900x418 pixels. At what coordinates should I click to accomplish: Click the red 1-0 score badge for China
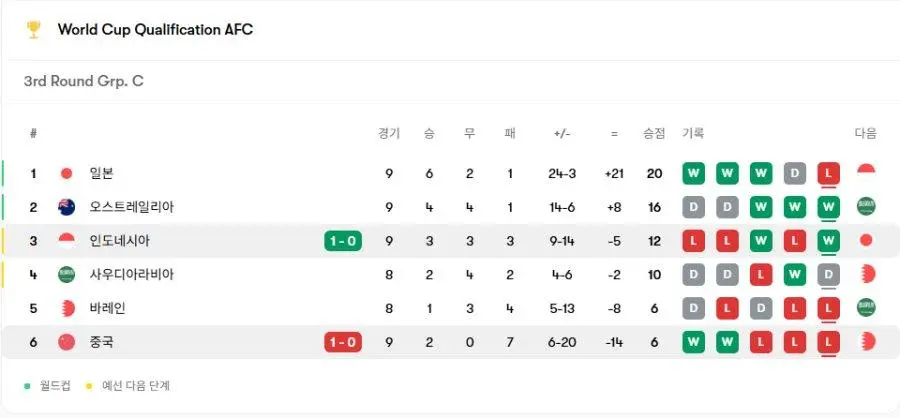click(343, 343)
